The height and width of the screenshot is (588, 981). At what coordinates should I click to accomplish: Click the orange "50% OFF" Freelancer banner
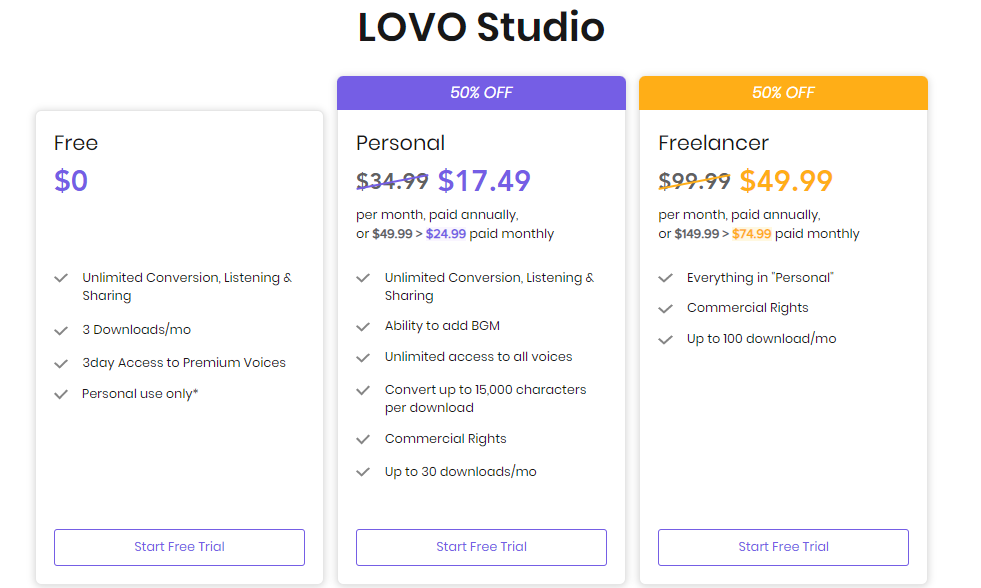click(783, 93)
